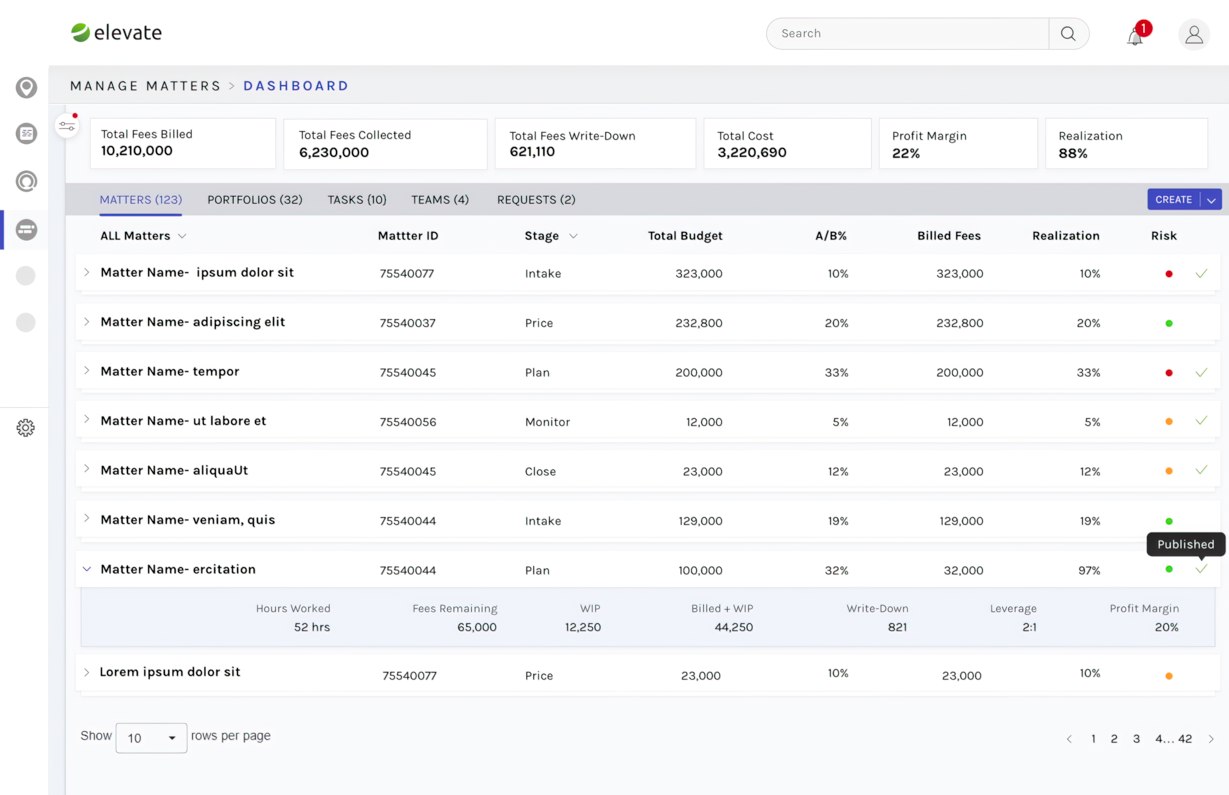Expand the Matter Name- adipiscing elit row
This screenshot has width=1229, height=795.
coord(87,322)
